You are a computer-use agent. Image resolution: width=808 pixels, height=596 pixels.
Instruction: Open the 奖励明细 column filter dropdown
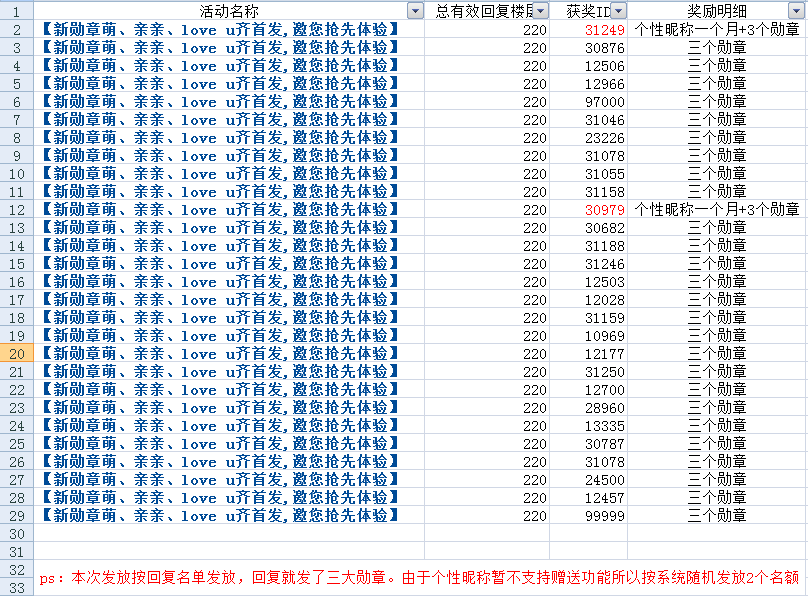797,11
